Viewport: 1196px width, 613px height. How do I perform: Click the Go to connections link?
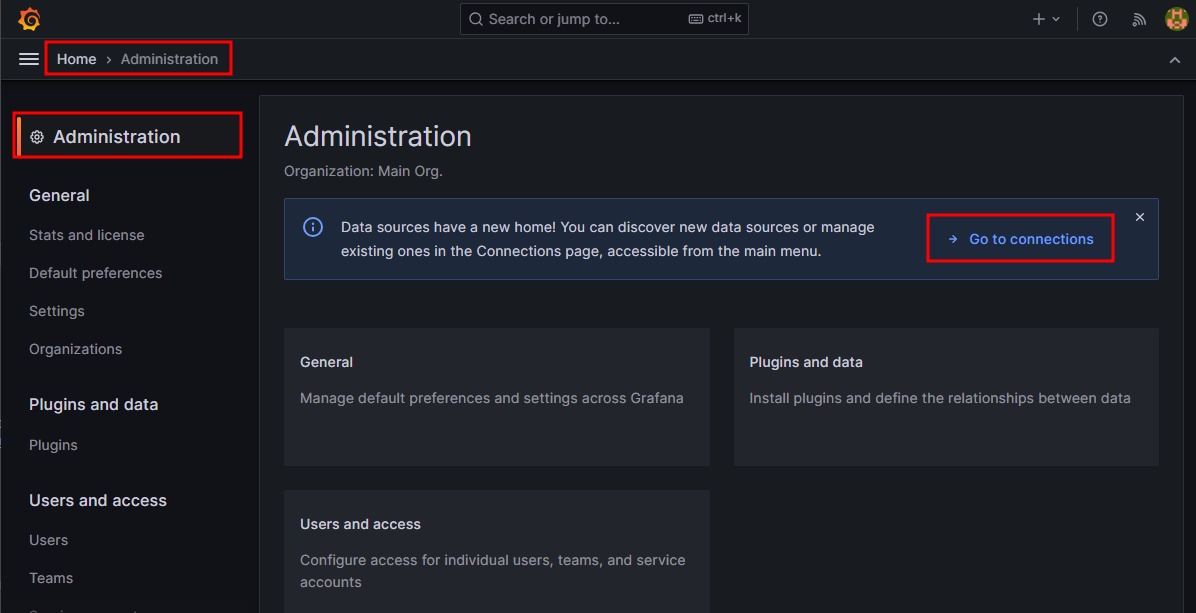1021,239
